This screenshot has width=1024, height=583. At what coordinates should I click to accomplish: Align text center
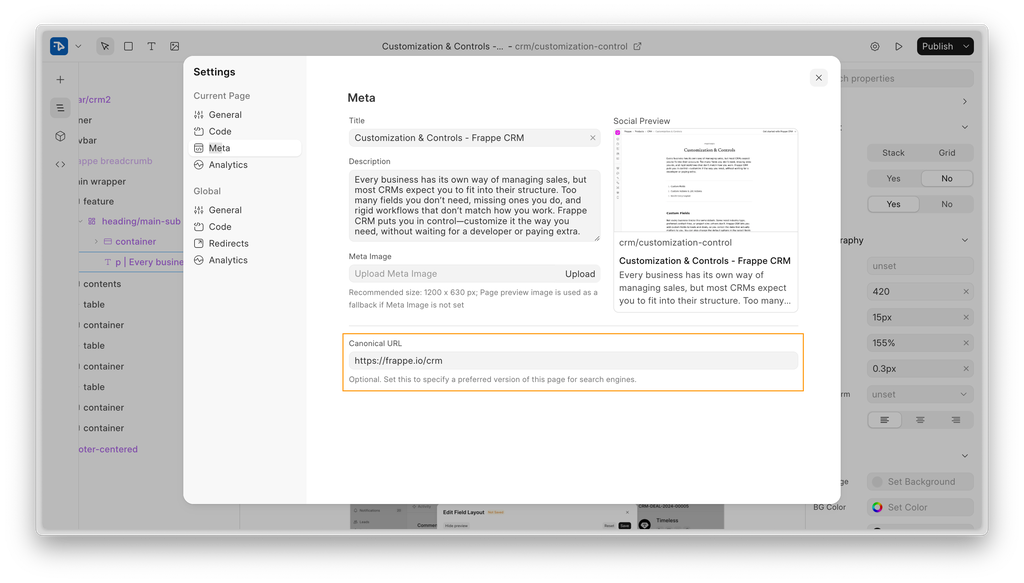coord(920,420)
